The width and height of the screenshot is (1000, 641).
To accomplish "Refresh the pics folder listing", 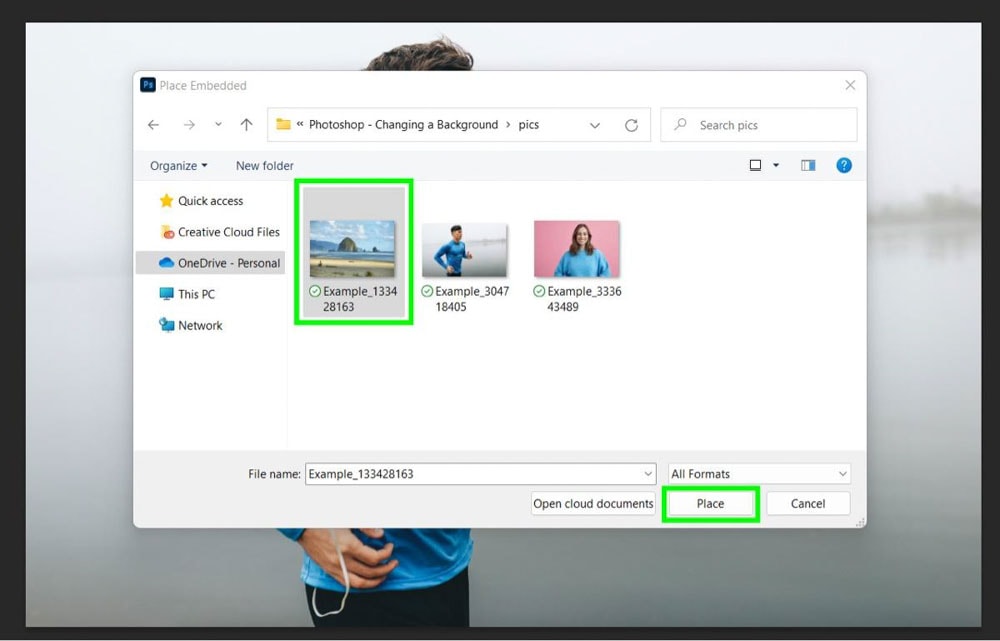I will (631, 125).
